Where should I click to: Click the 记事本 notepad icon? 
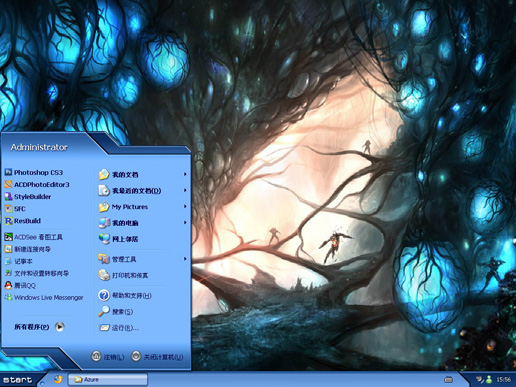tap(8, 261)
